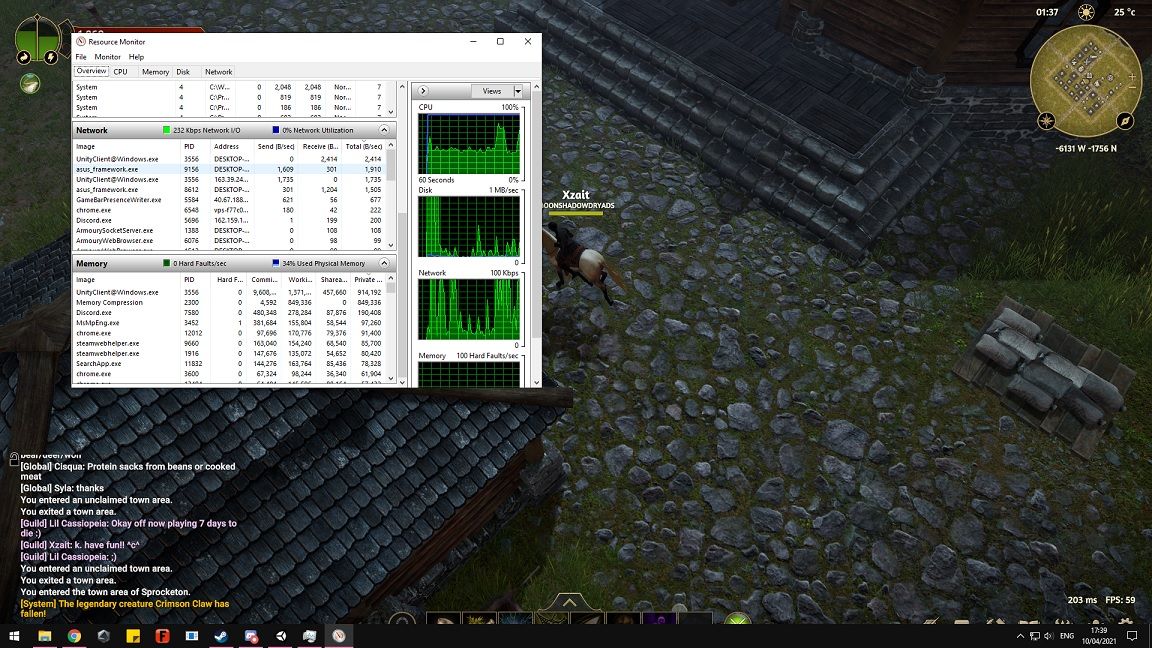
Task: Click the Views button
Action: pos(492,91)
